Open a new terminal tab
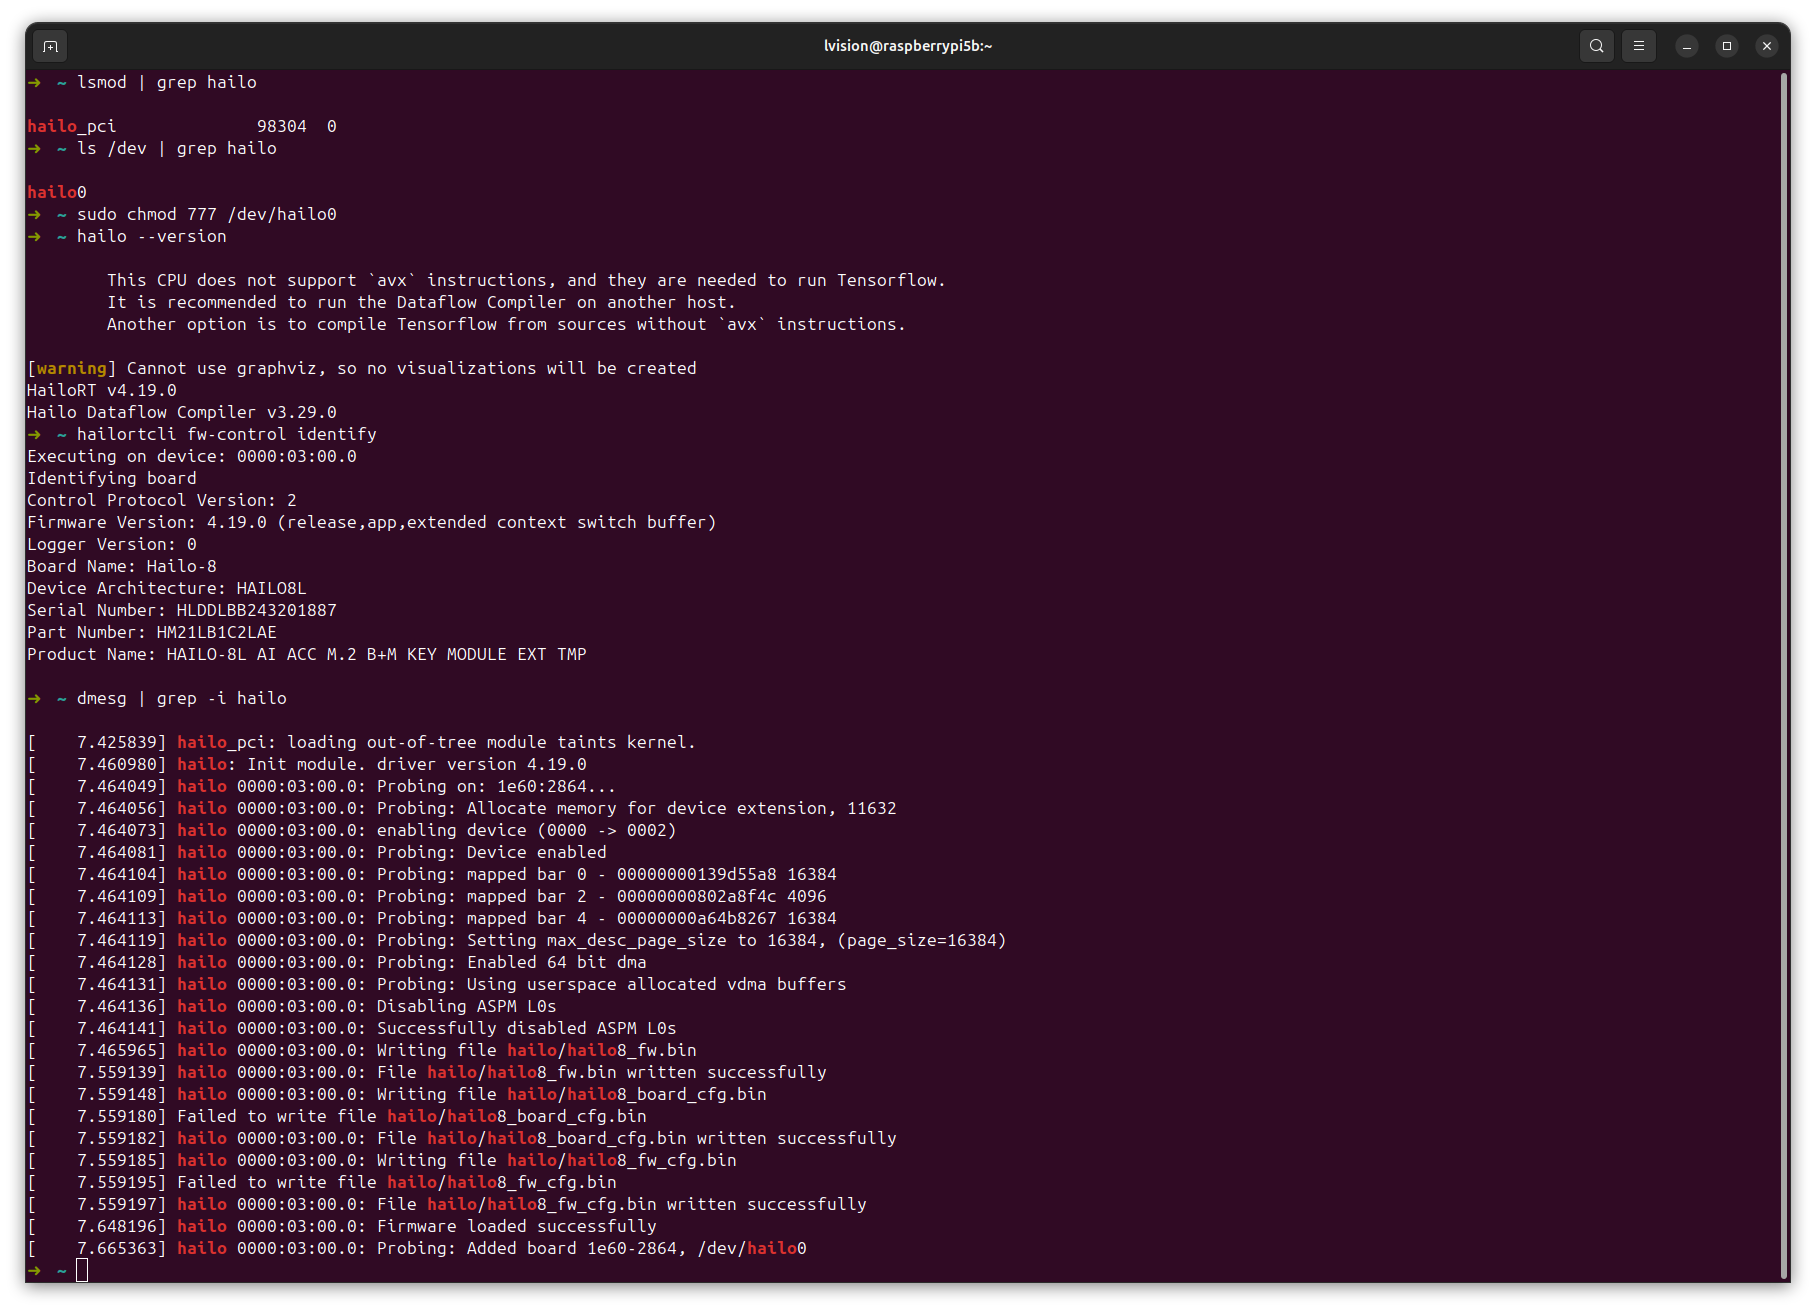The image size is (1816, 1311). (51, 46)
